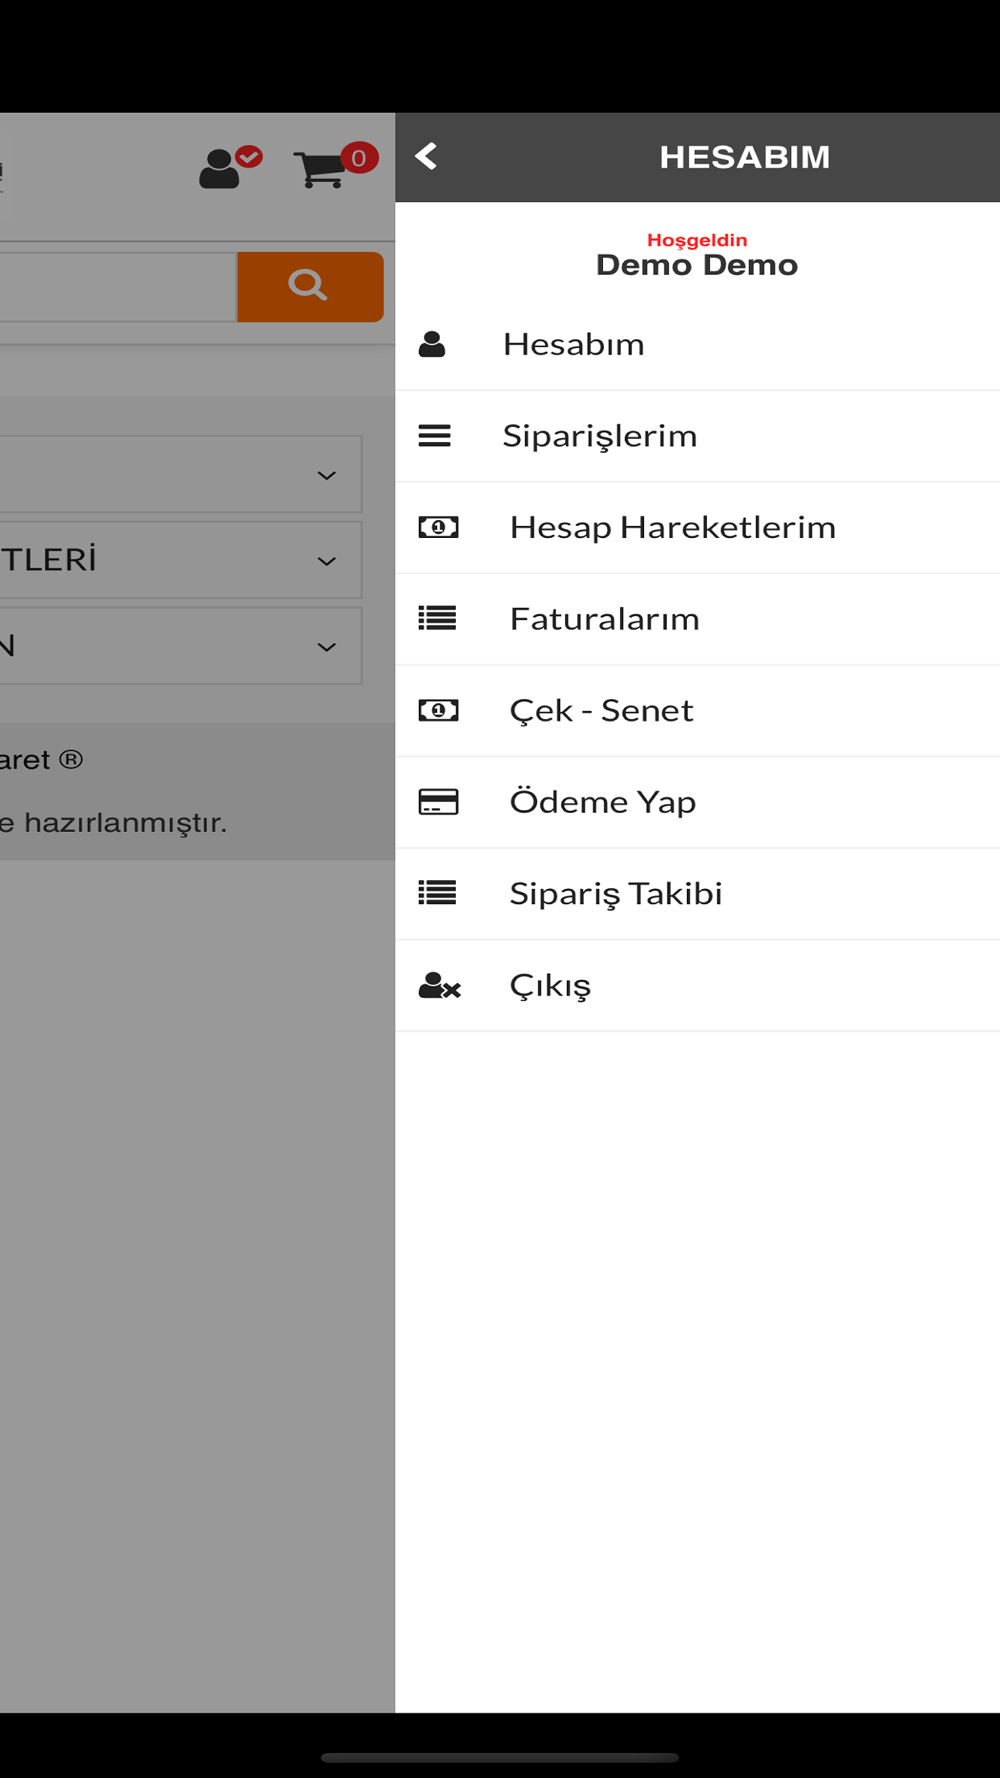Log out via Çıkış
This screenshot has height=1778, width=1000.
tap(550, 985)
